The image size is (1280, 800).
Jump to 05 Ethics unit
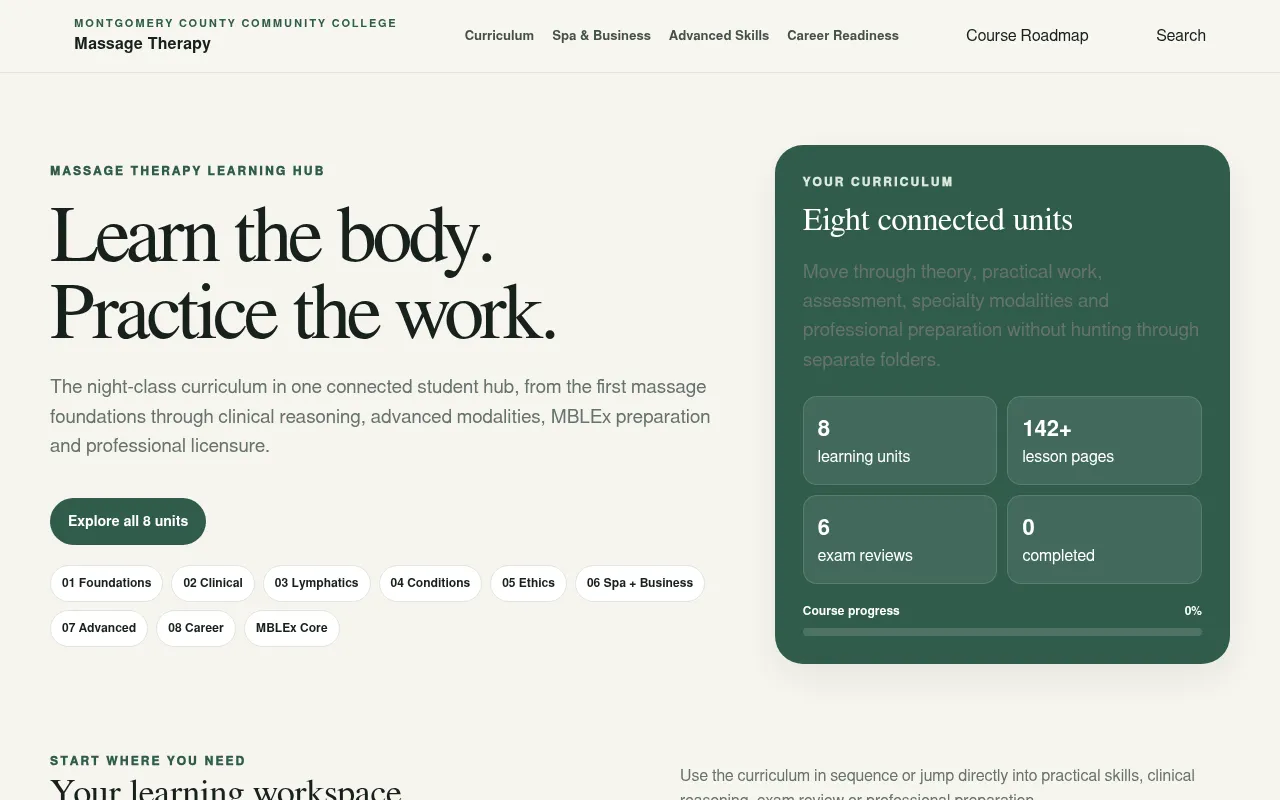coord(528,583)
